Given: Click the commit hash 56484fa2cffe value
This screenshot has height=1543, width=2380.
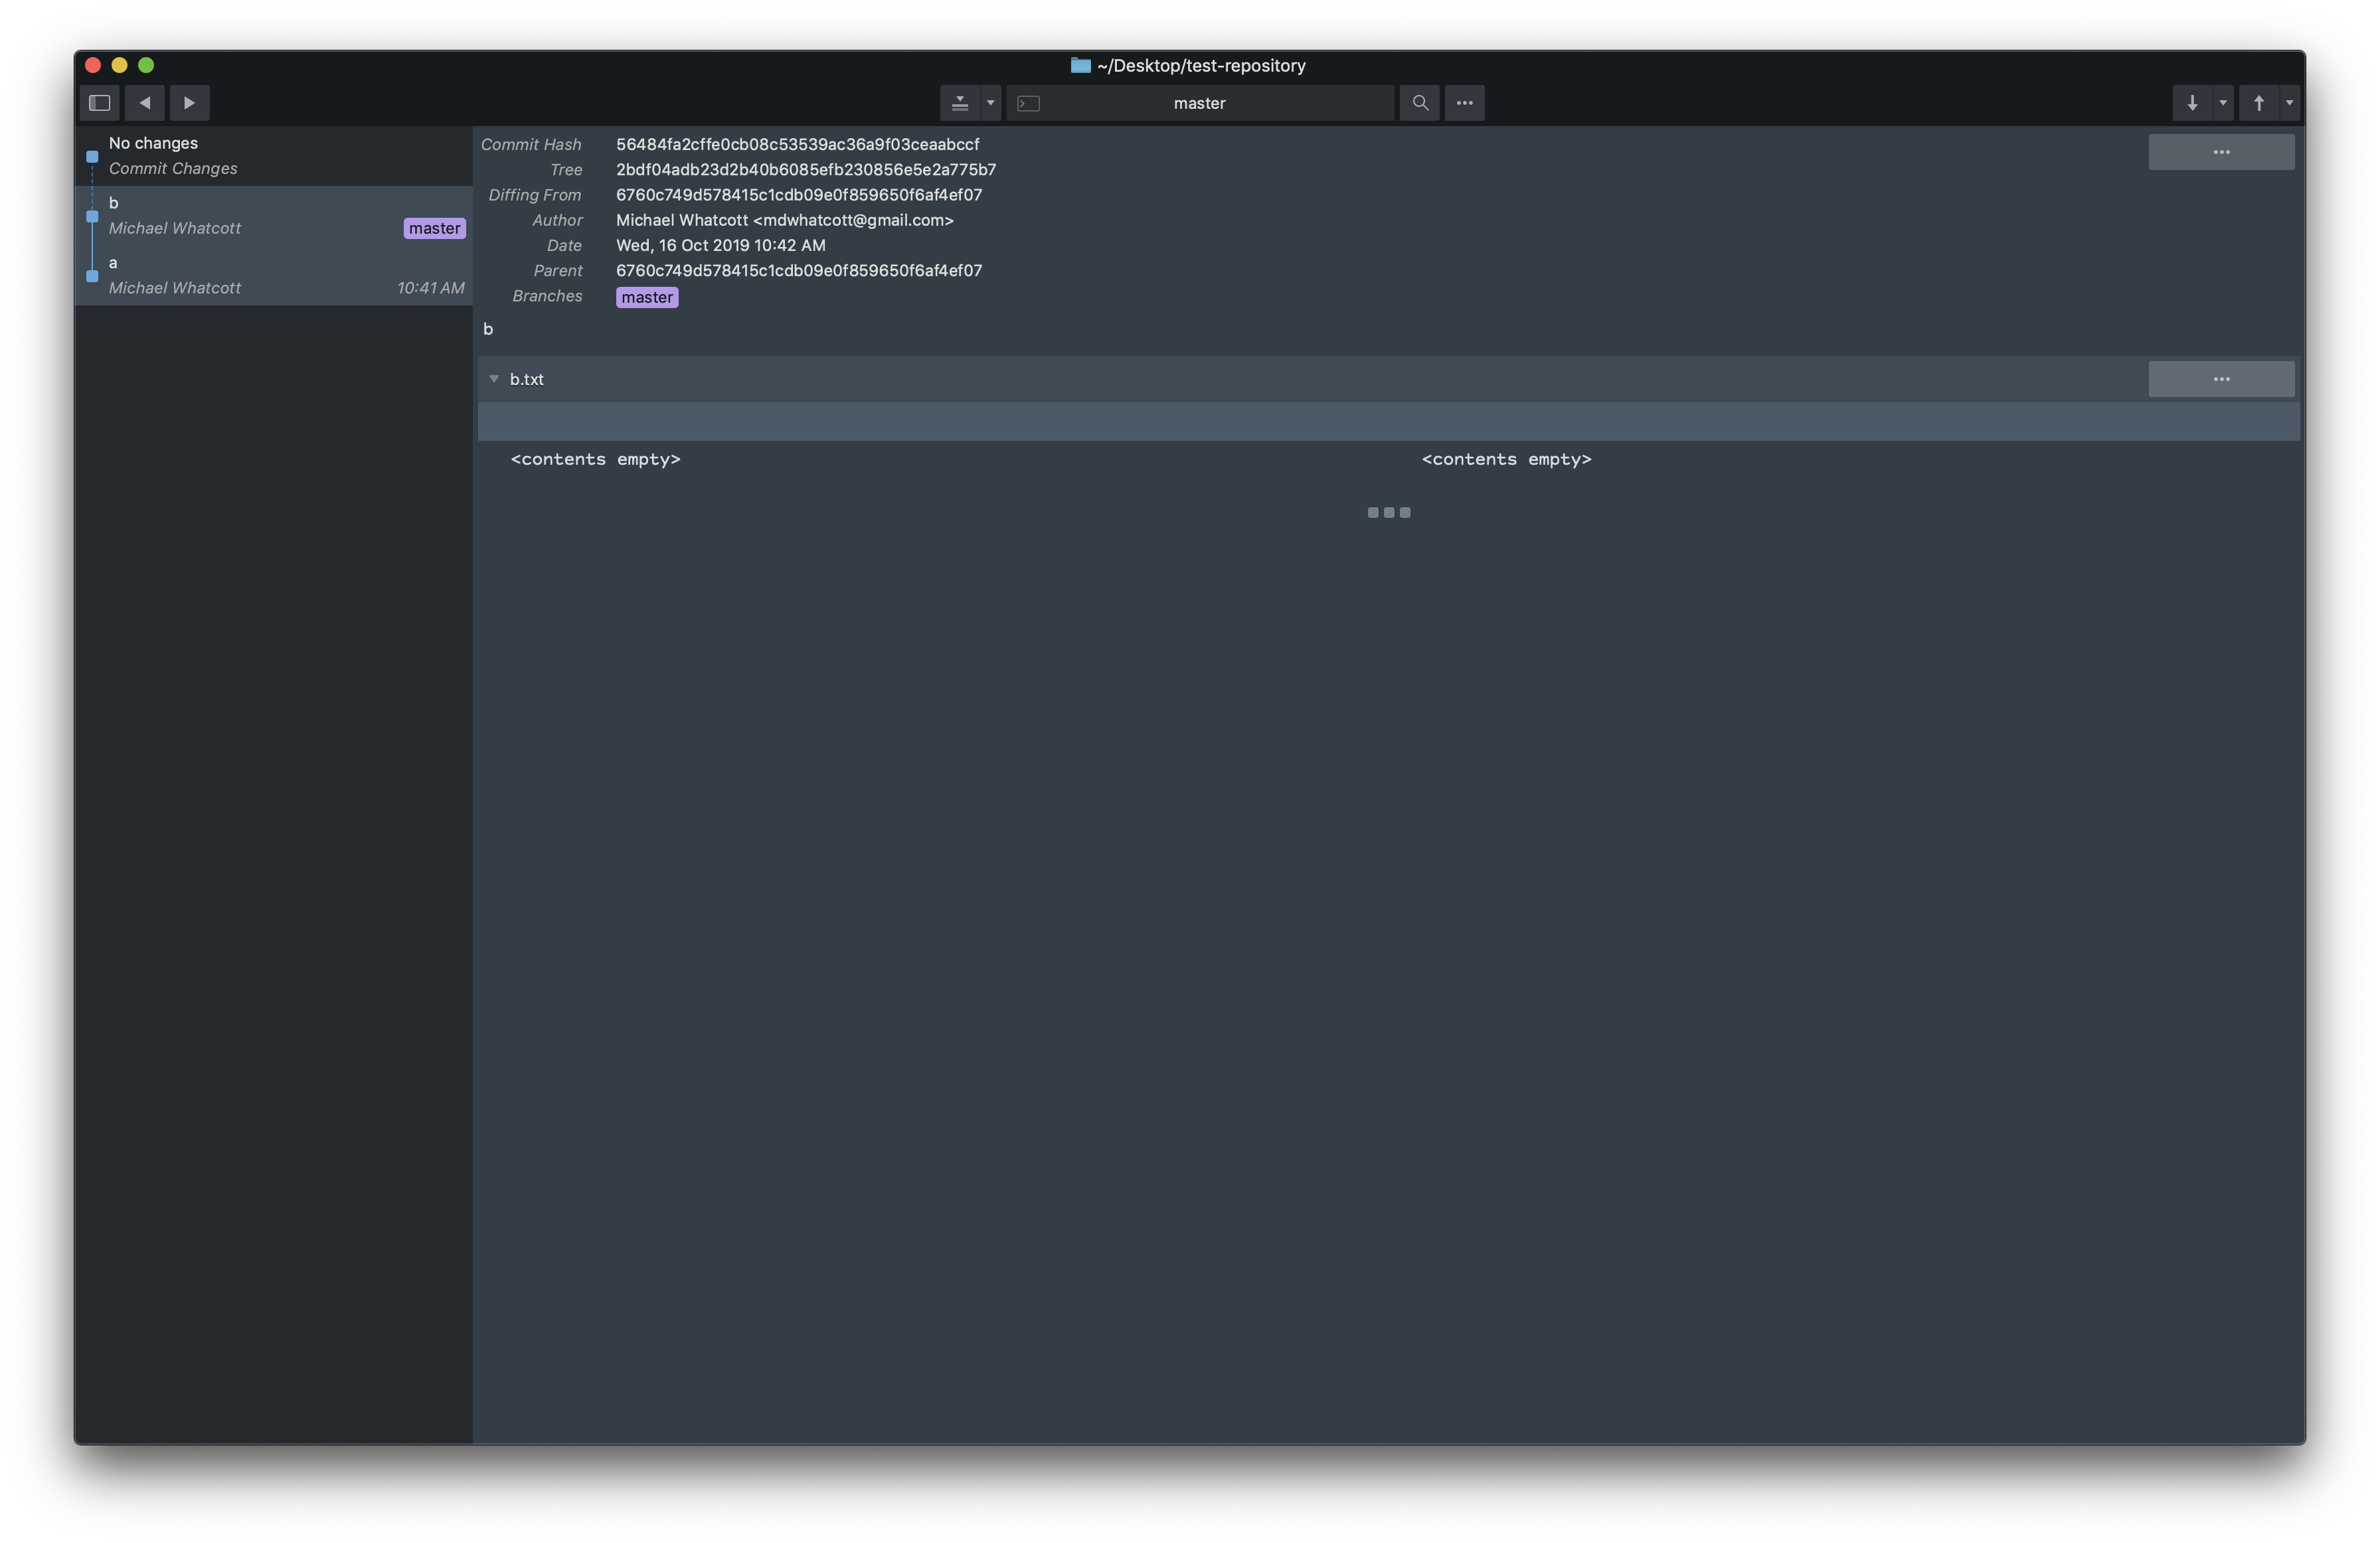Looking at the screenshot, I should pyautogui.click(x=798, y=145).
